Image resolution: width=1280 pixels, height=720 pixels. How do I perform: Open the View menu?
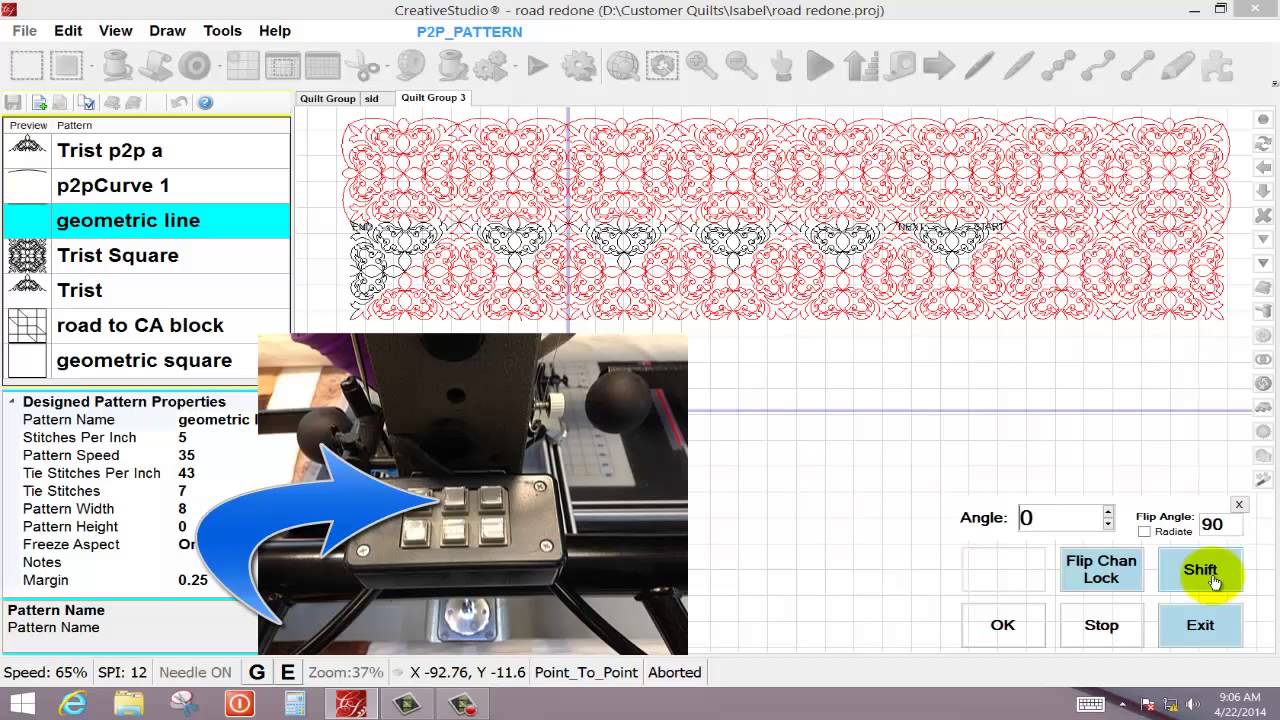pos(116,31)
